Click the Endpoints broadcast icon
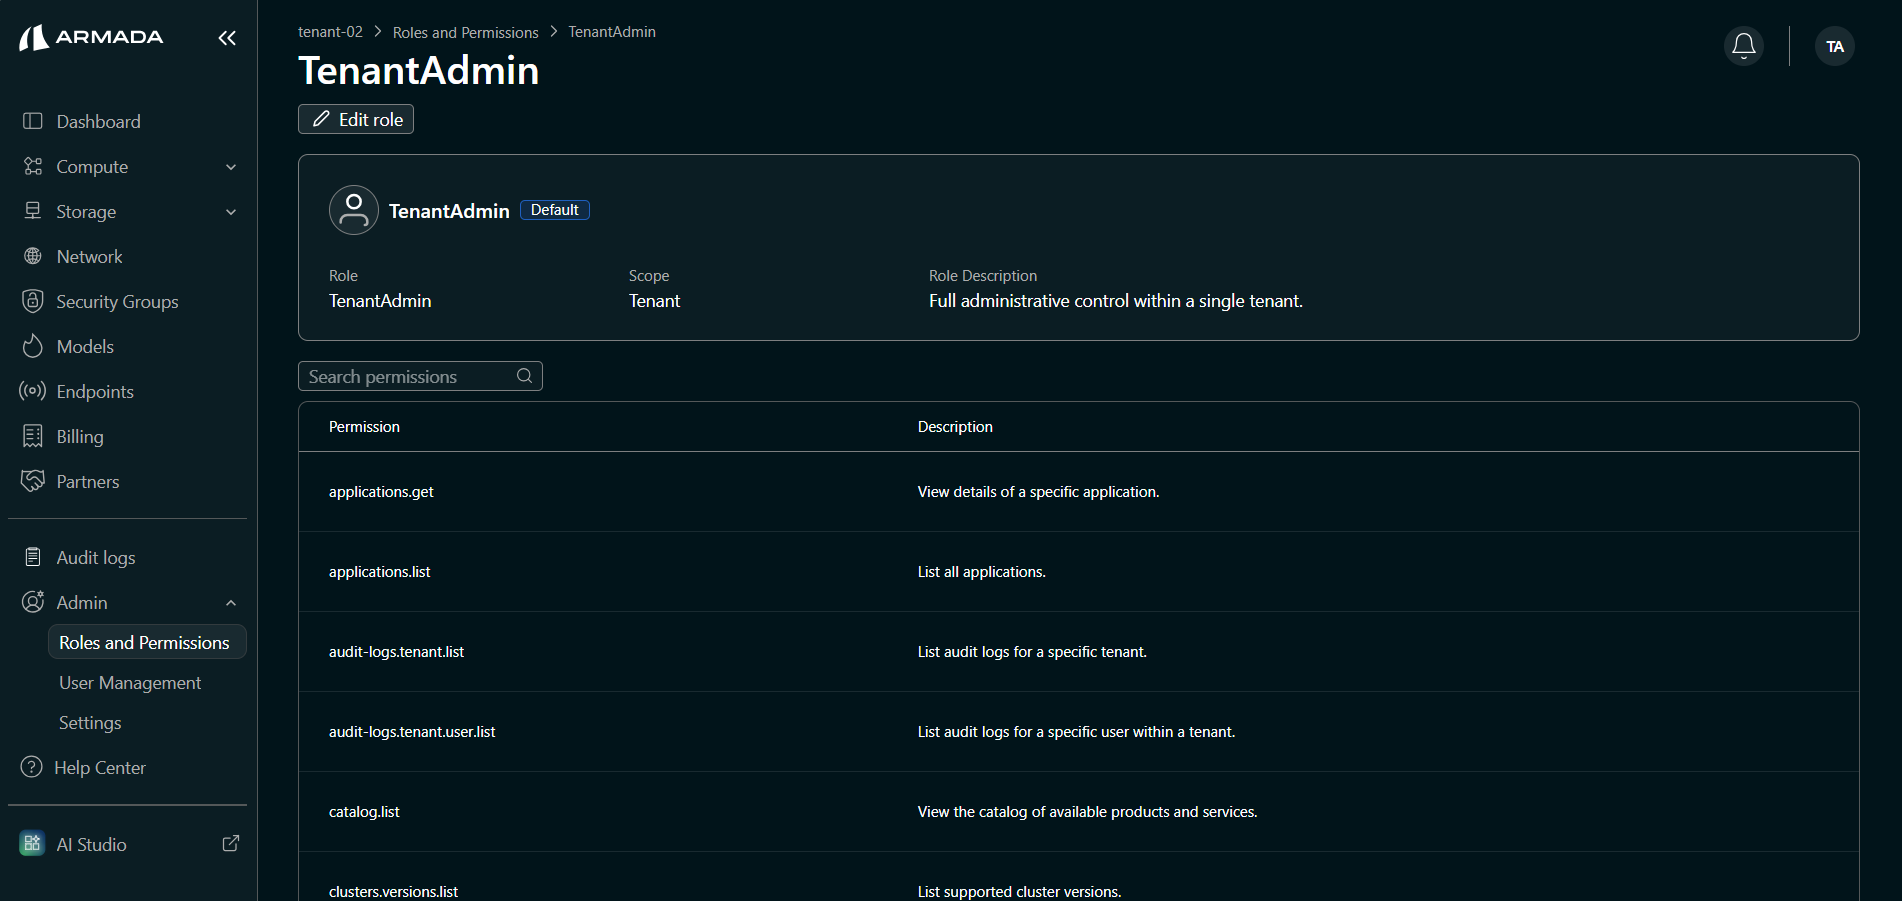Viewport: 1902px width, 901px height. tap(33, 391)
